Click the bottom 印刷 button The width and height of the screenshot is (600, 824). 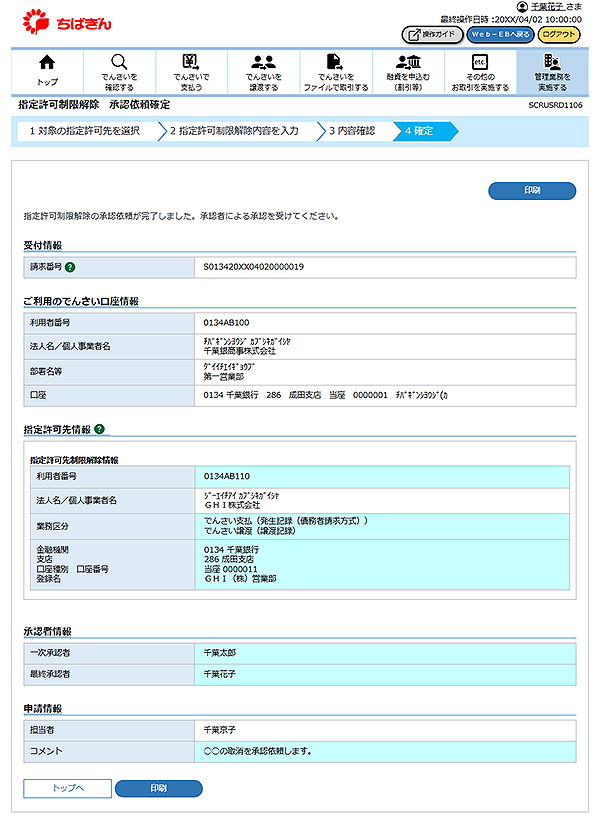159,788
